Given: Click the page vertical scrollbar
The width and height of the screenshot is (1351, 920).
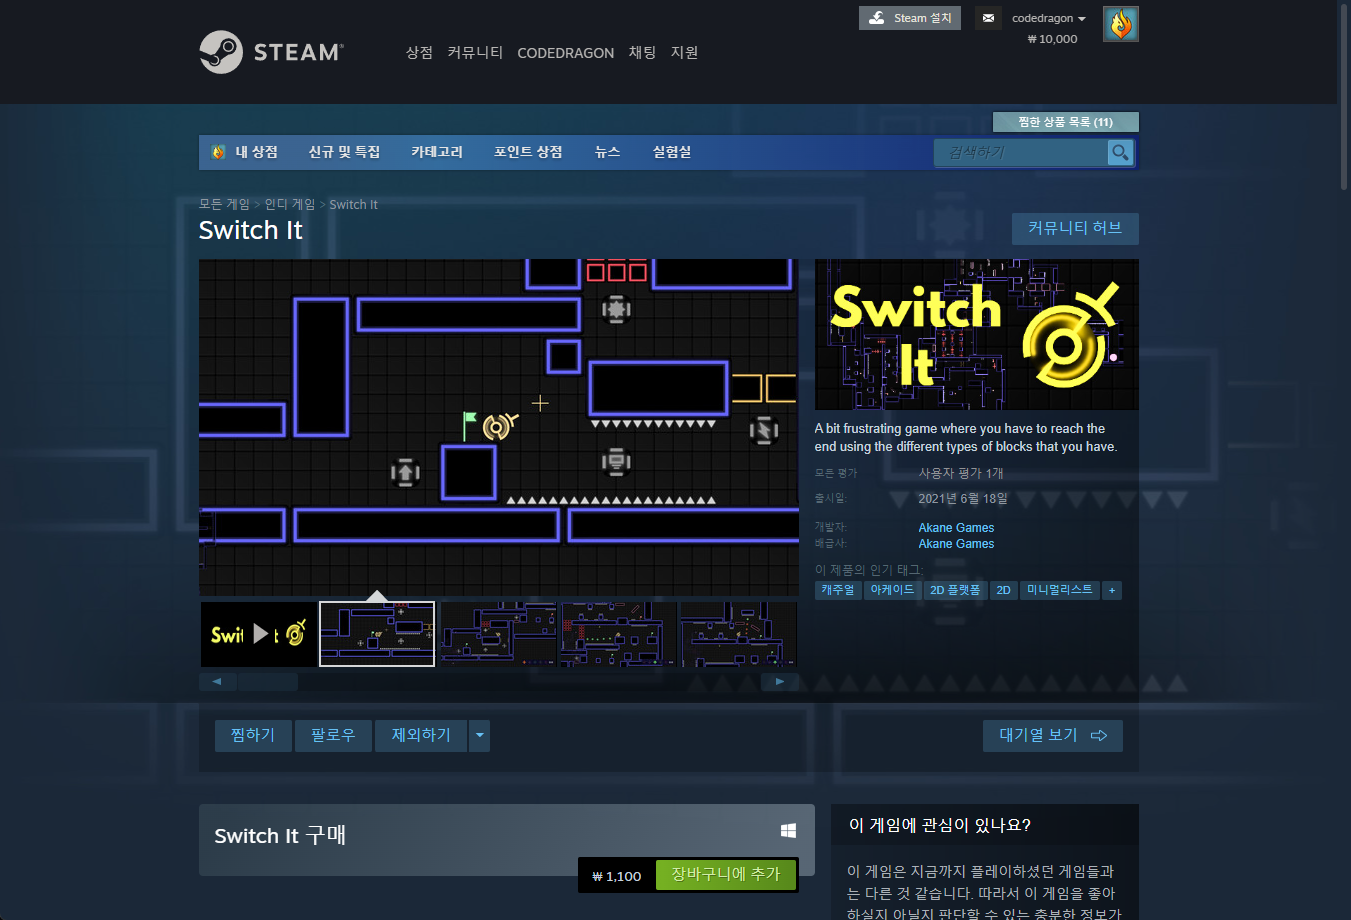Looking at the screenshot, I should [1344, 95].
